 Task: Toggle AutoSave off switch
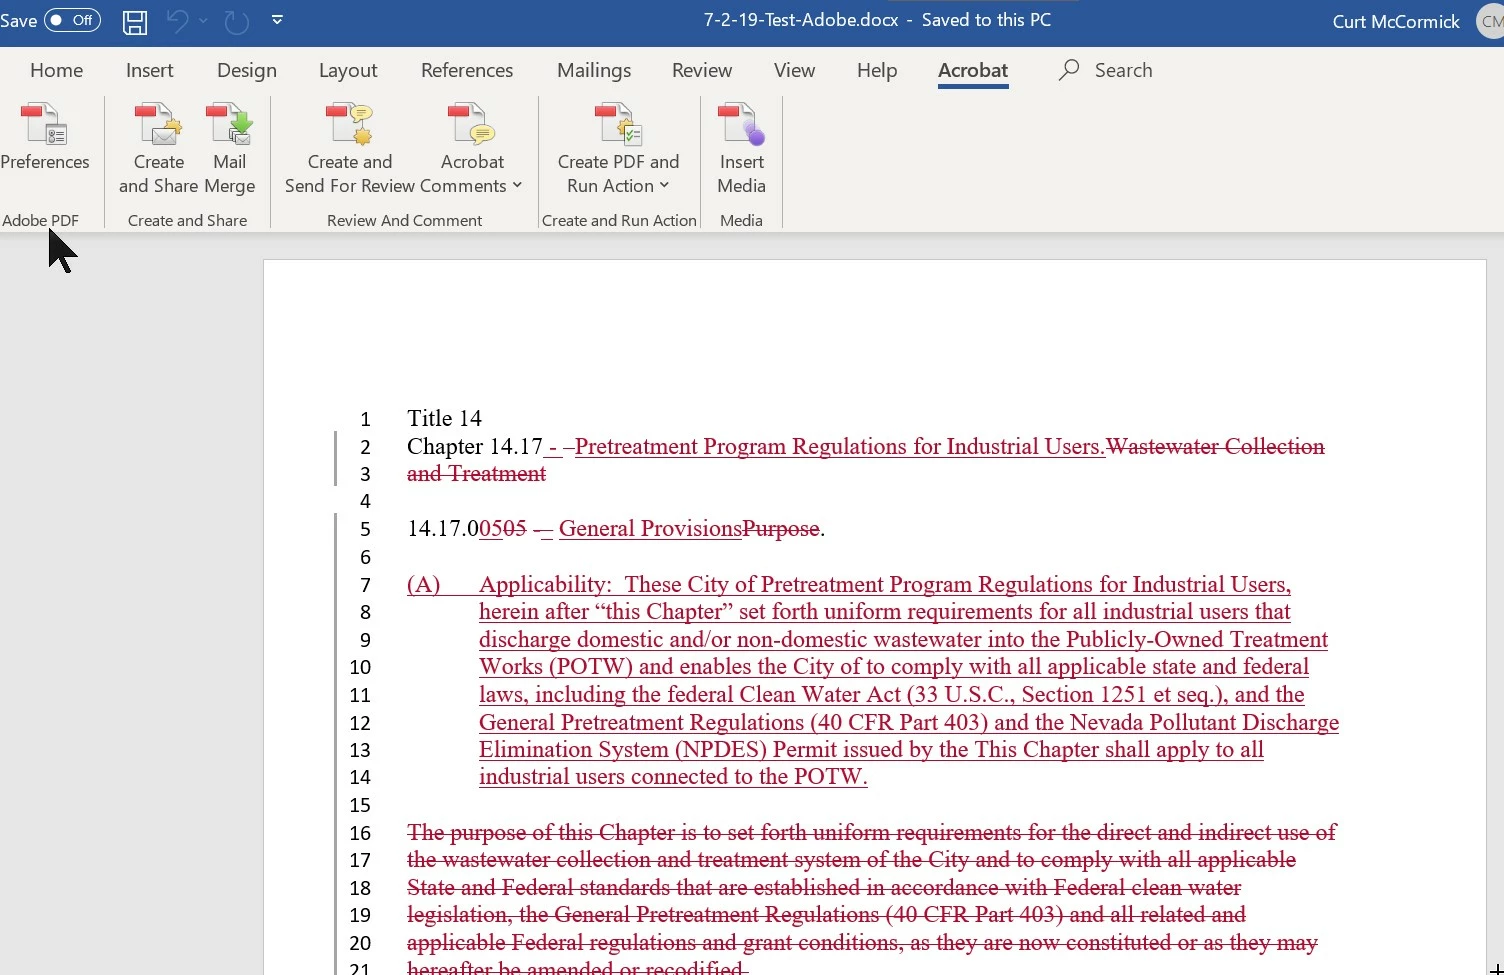pyautogui.click(x=72, y=20)
